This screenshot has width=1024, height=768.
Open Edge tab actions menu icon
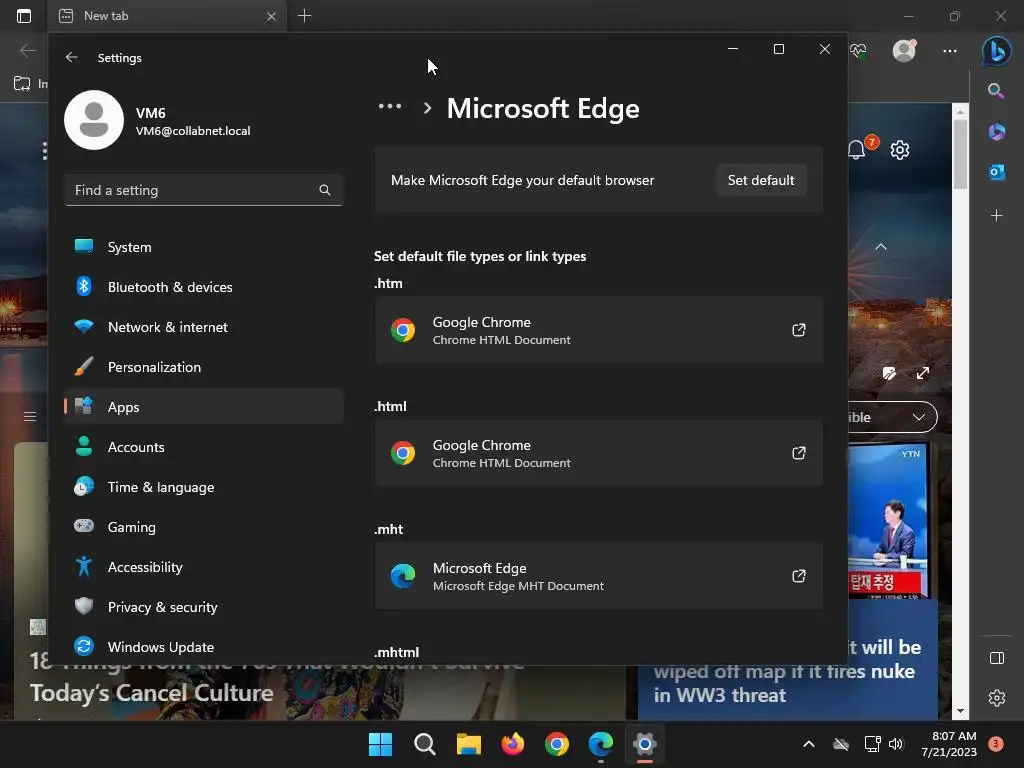[x=24, y=16]
